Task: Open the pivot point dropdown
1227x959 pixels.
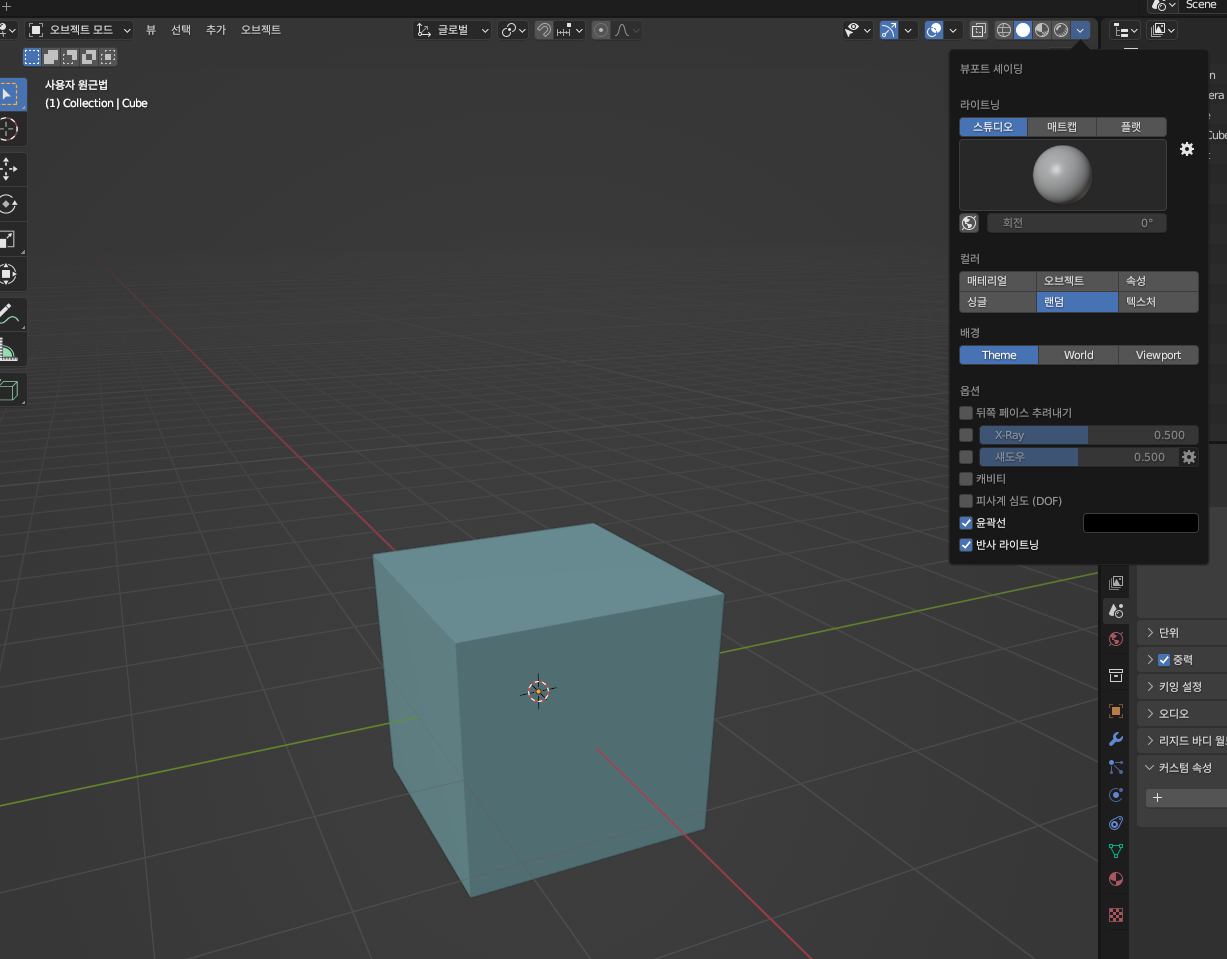Action: pyautogui.click(x=514, y=30)
